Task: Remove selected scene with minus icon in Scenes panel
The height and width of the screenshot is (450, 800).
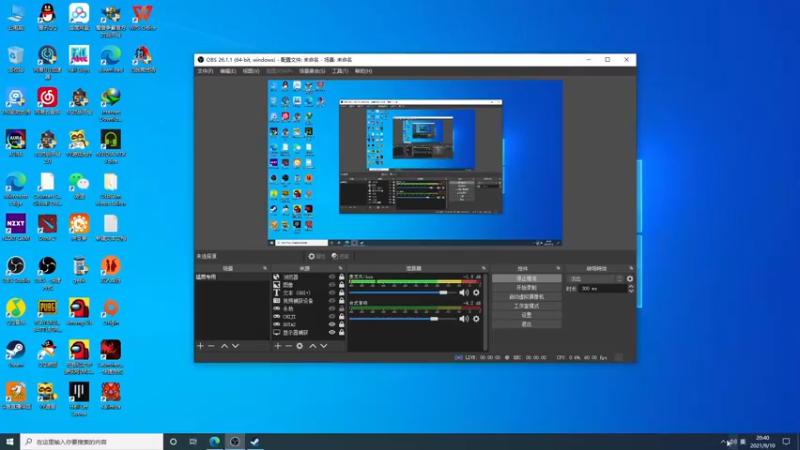Action: pos(211,346)
